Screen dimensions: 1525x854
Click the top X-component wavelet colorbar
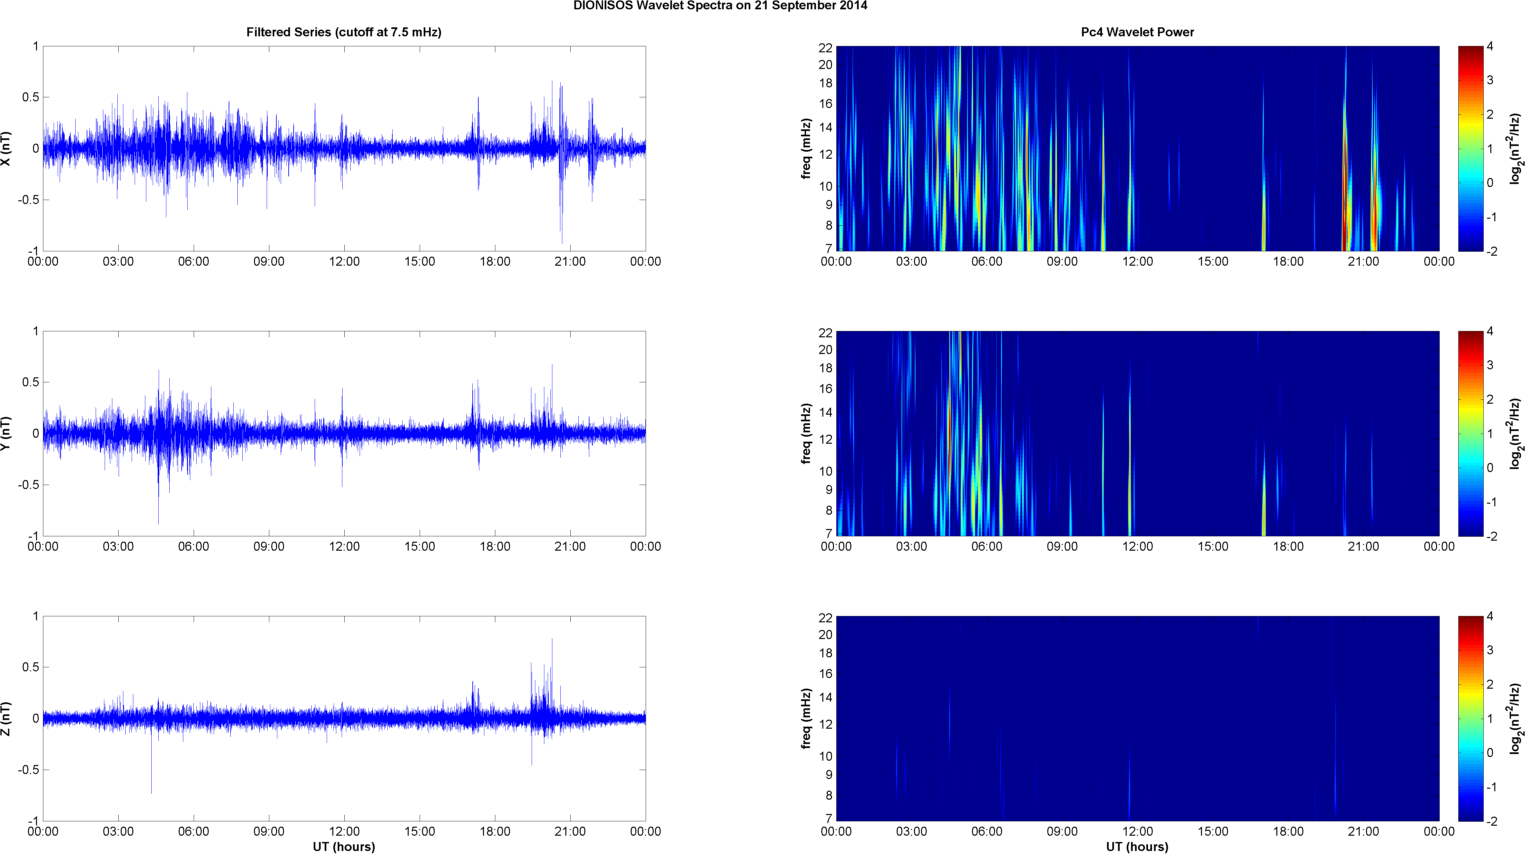point(1470,149)
